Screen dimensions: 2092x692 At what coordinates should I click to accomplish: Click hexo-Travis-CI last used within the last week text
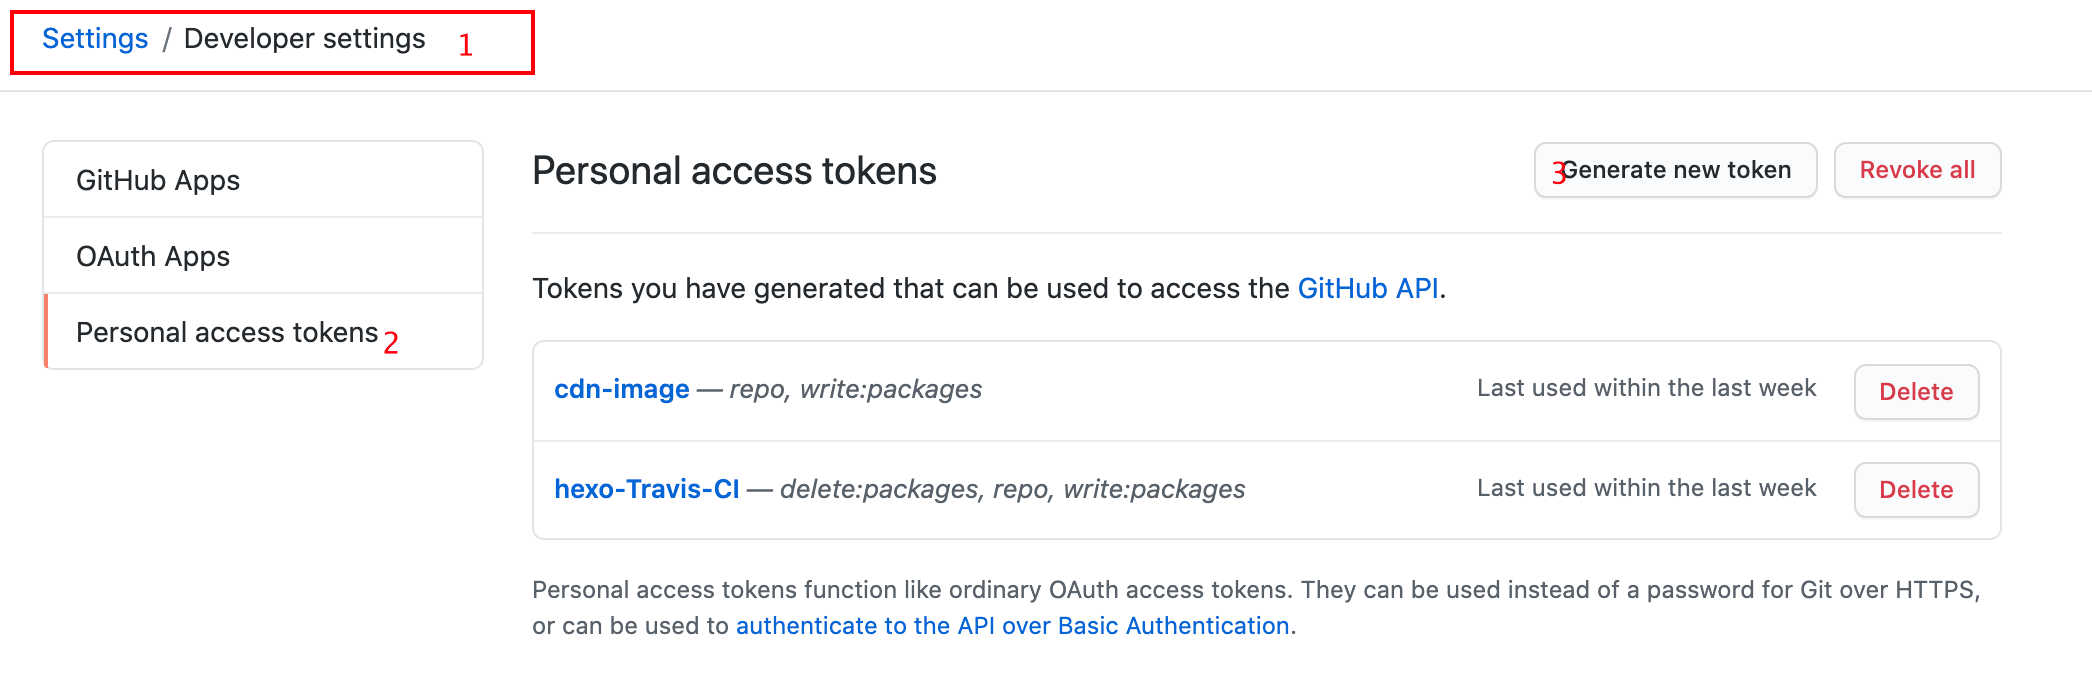click(x=1647, y=488)
